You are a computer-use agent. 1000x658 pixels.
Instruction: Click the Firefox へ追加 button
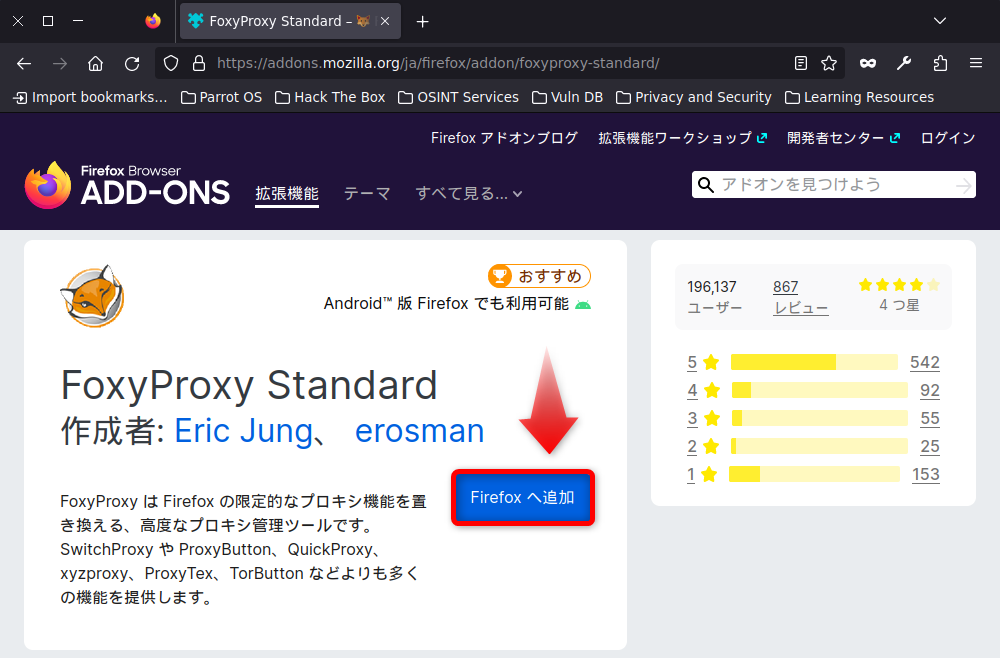pos(523,498)
